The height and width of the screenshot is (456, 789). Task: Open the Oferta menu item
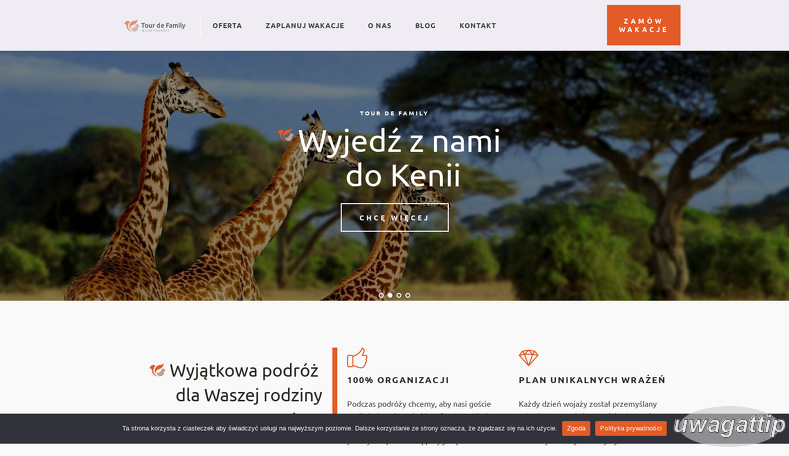tap(227, 26)
